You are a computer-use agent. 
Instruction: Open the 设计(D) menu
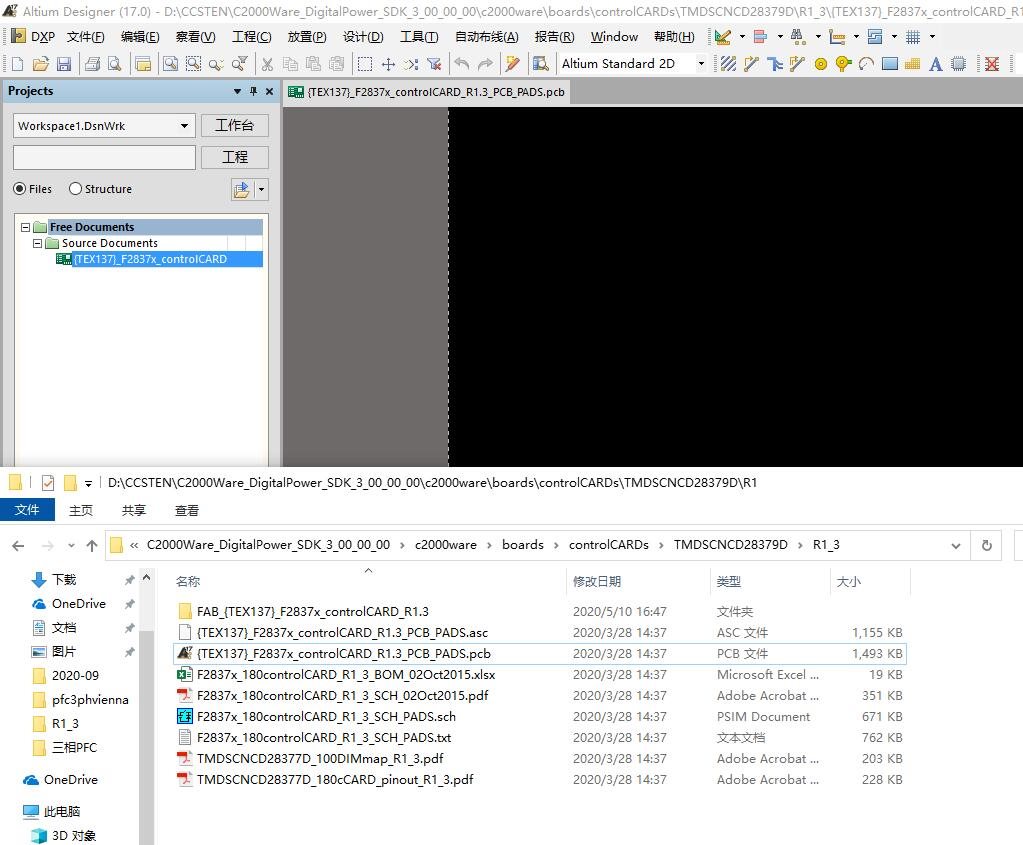coord(363,37)
